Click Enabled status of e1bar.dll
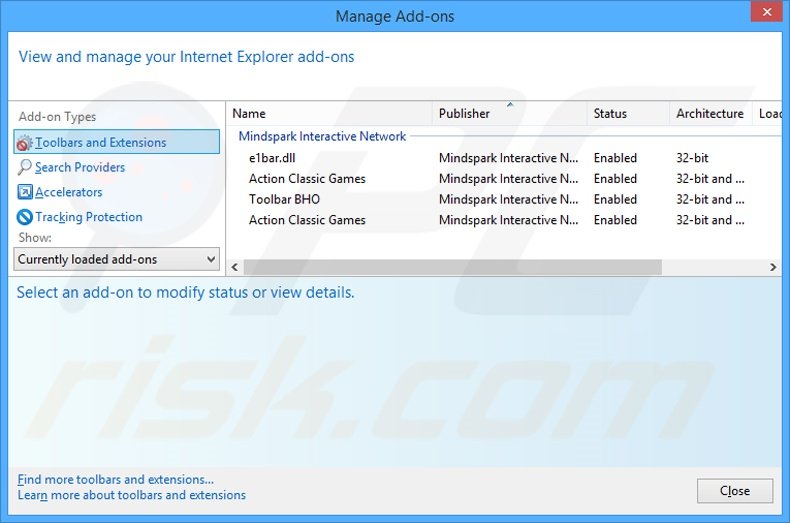Screen dimensions: 790x523 615,158
